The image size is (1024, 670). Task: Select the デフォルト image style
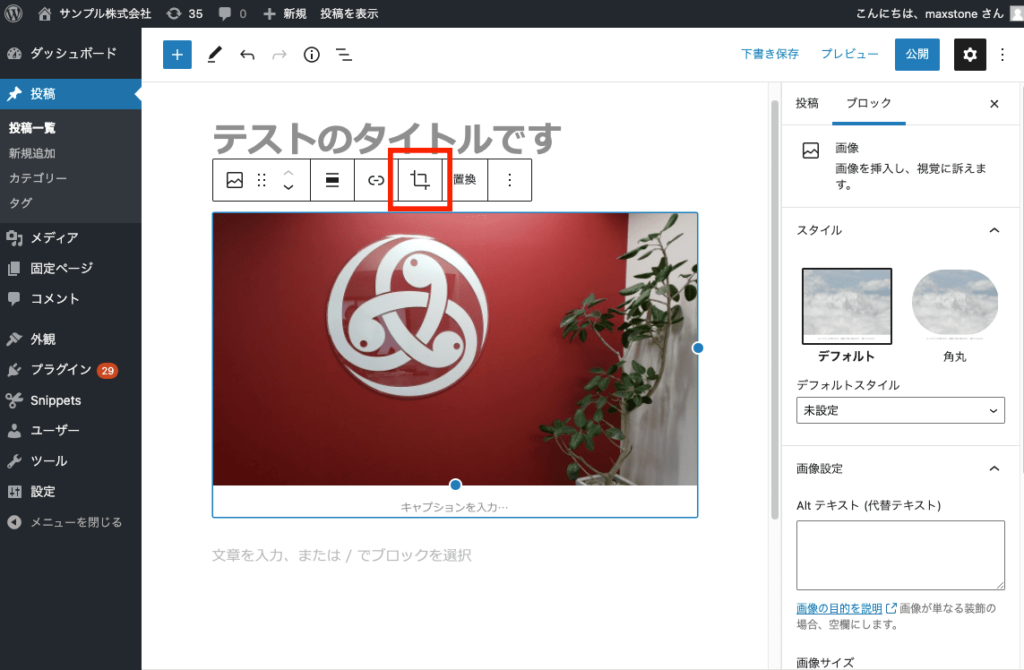click(x=847, y=306)
